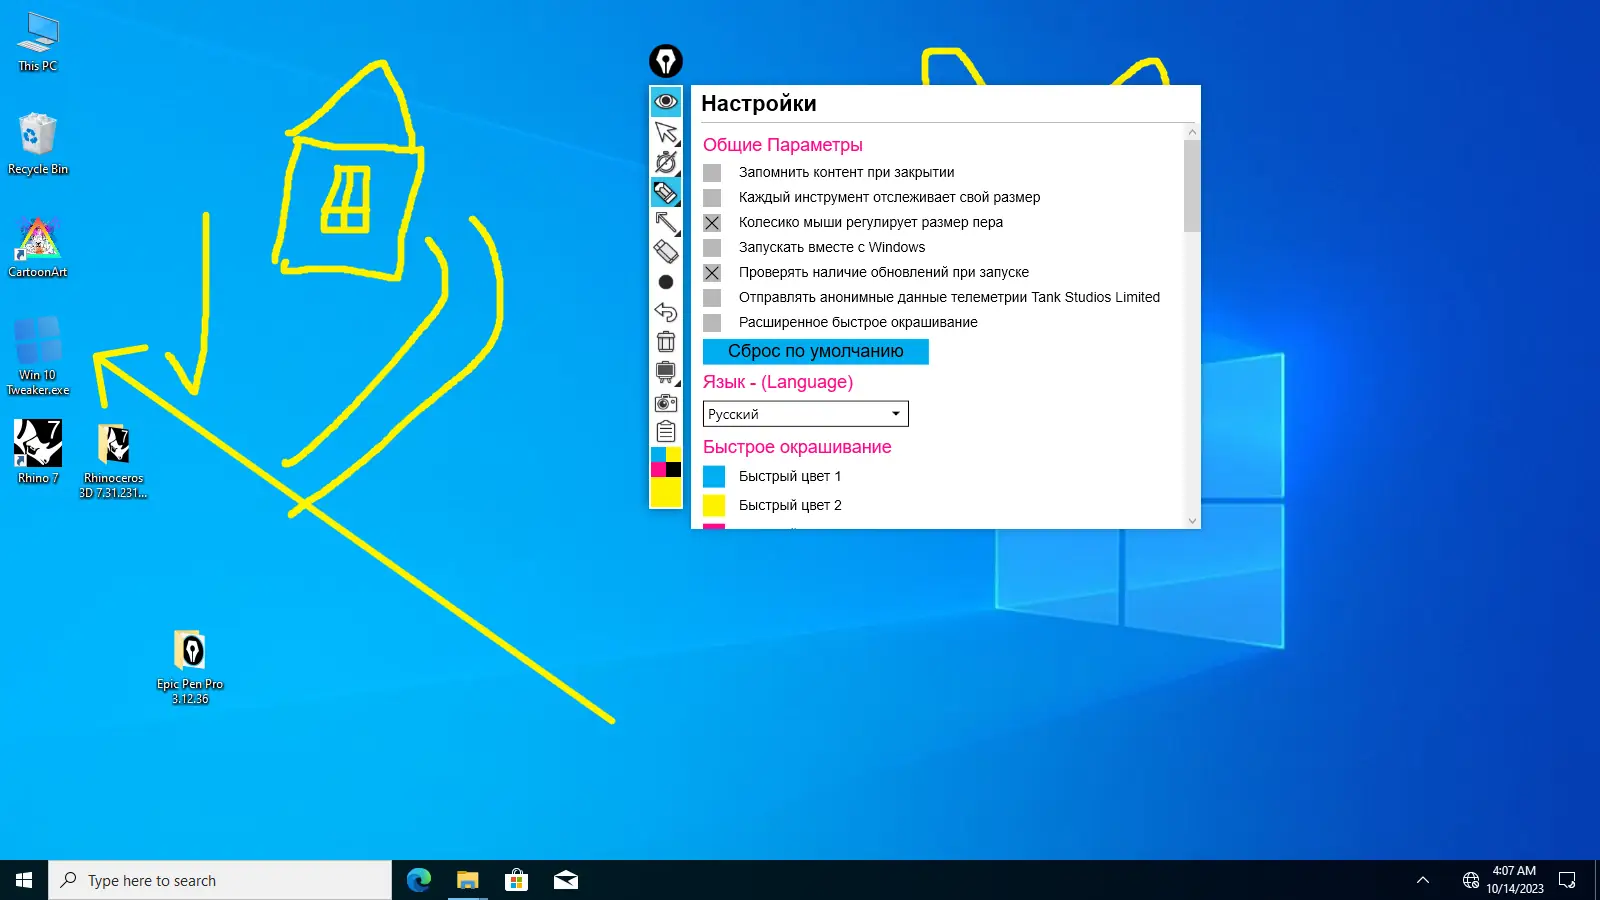Select the This PC desktop icon
The image size is (1600, 900).
pos(38,42)
